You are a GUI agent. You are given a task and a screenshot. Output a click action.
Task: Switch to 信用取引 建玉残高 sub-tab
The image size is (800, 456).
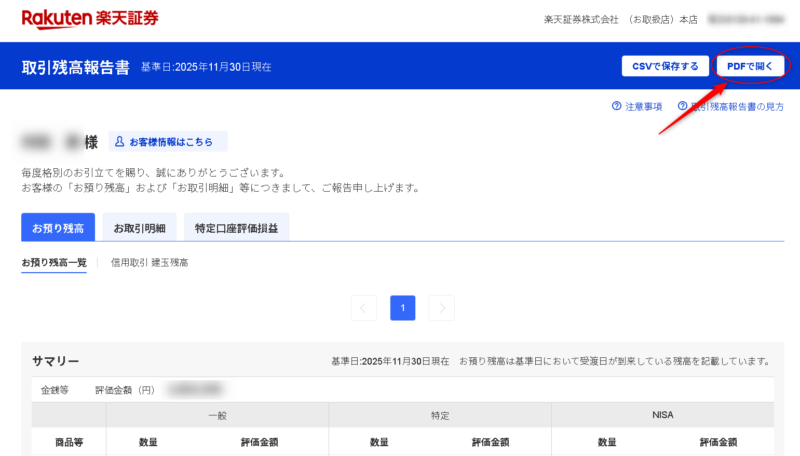click(149, 263)
